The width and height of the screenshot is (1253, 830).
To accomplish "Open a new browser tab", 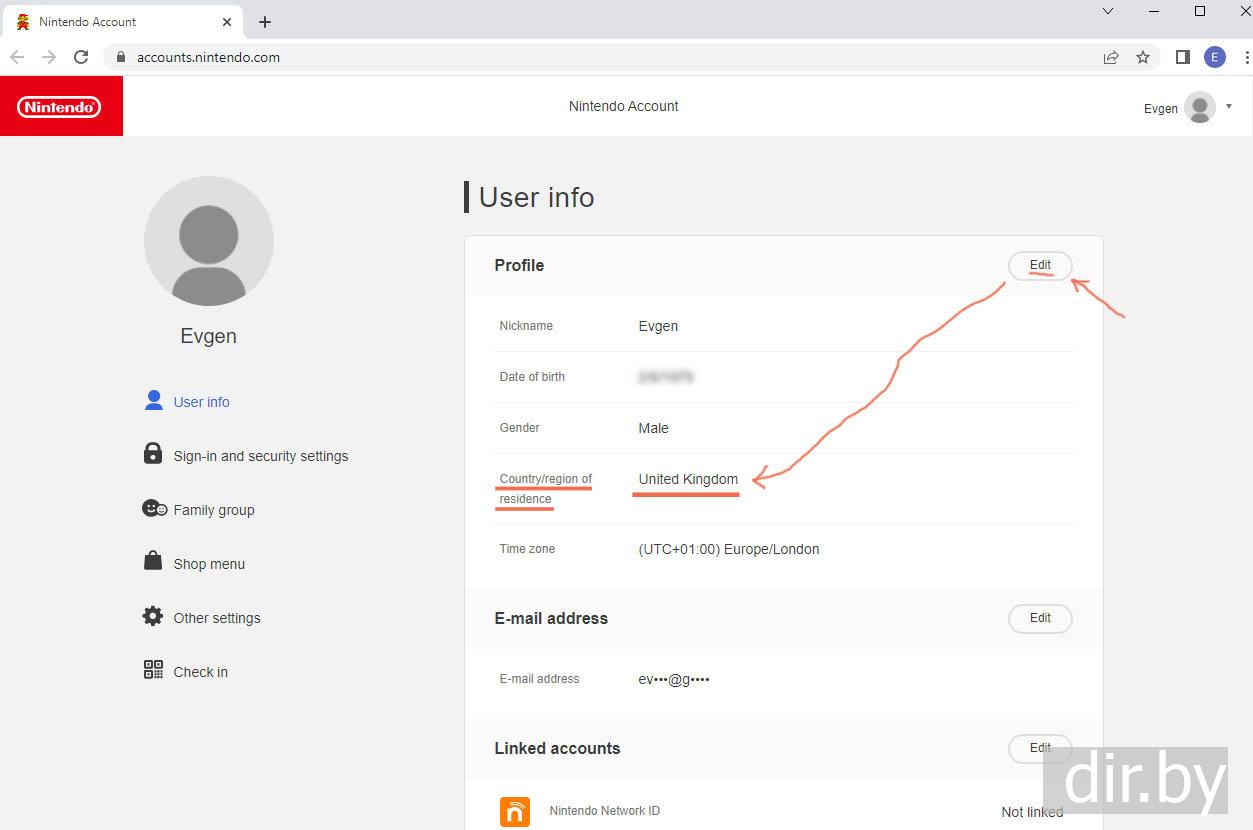I will pyautogui.click(x=265, y=22).
